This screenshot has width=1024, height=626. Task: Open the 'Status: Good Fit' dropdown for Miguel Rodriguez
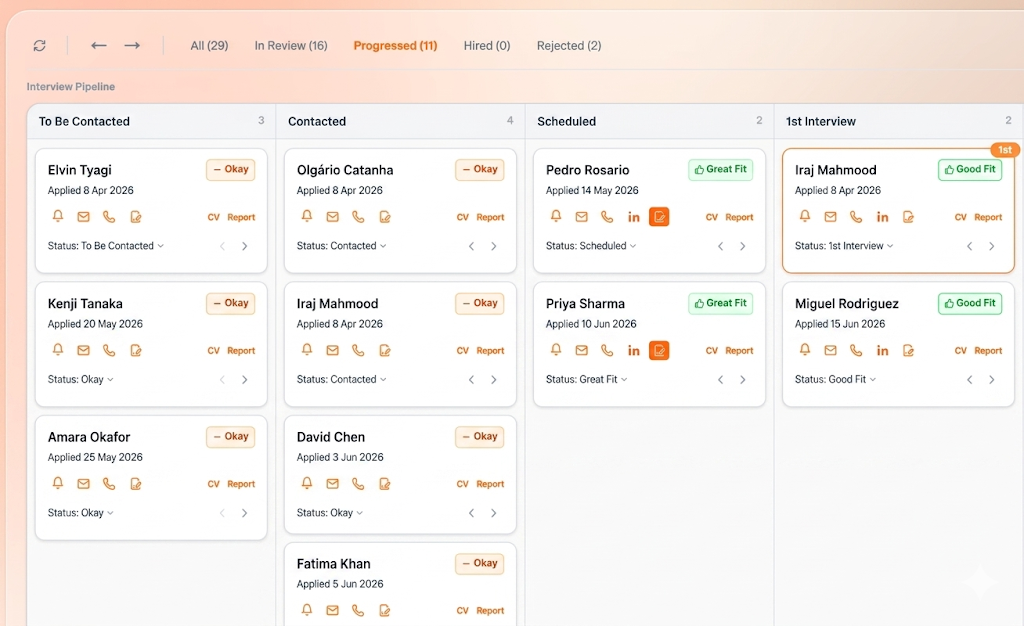(x=835, y=379)
